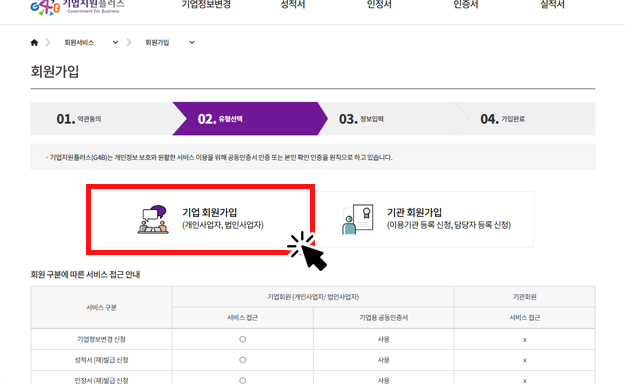Screen dimensions: 625x384
Task: Expand the 회원가입 breadcrumb dropdown
Action: [192, 42]
